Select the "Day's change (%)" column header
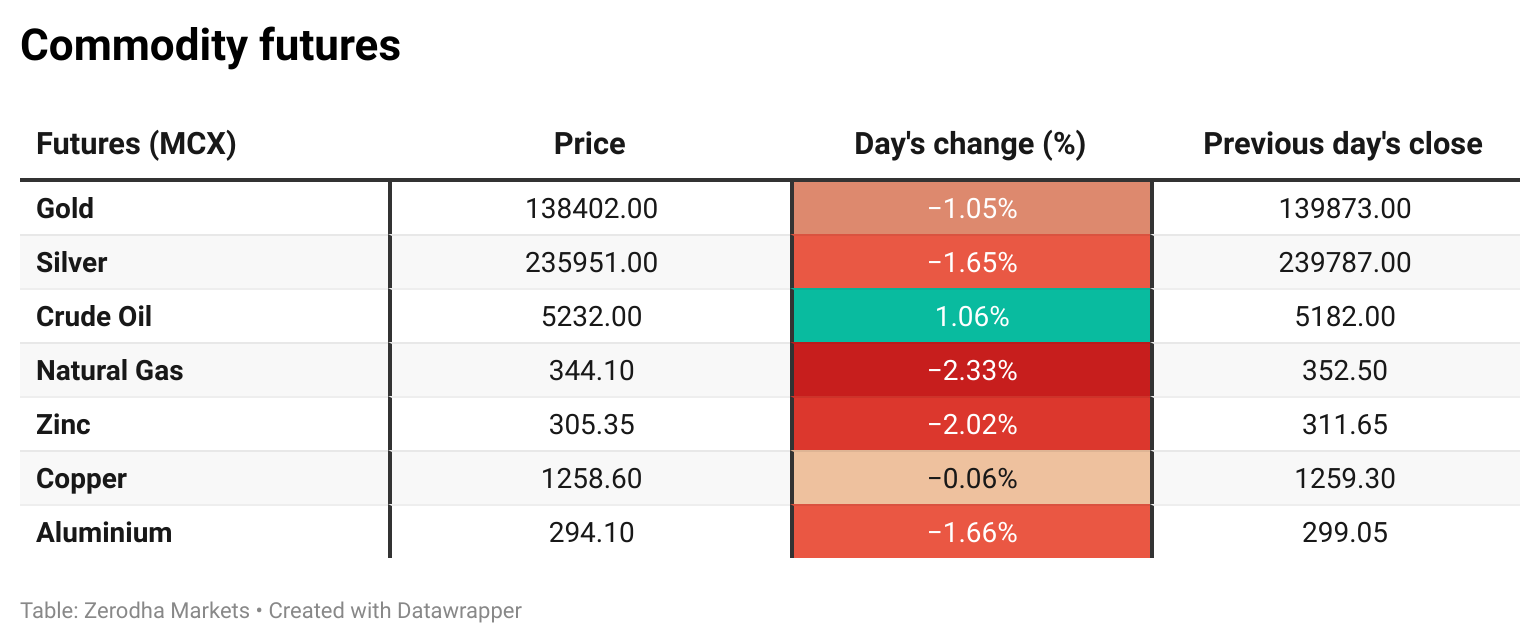This screenshot has width=1540, height=644. pos(970,144)
